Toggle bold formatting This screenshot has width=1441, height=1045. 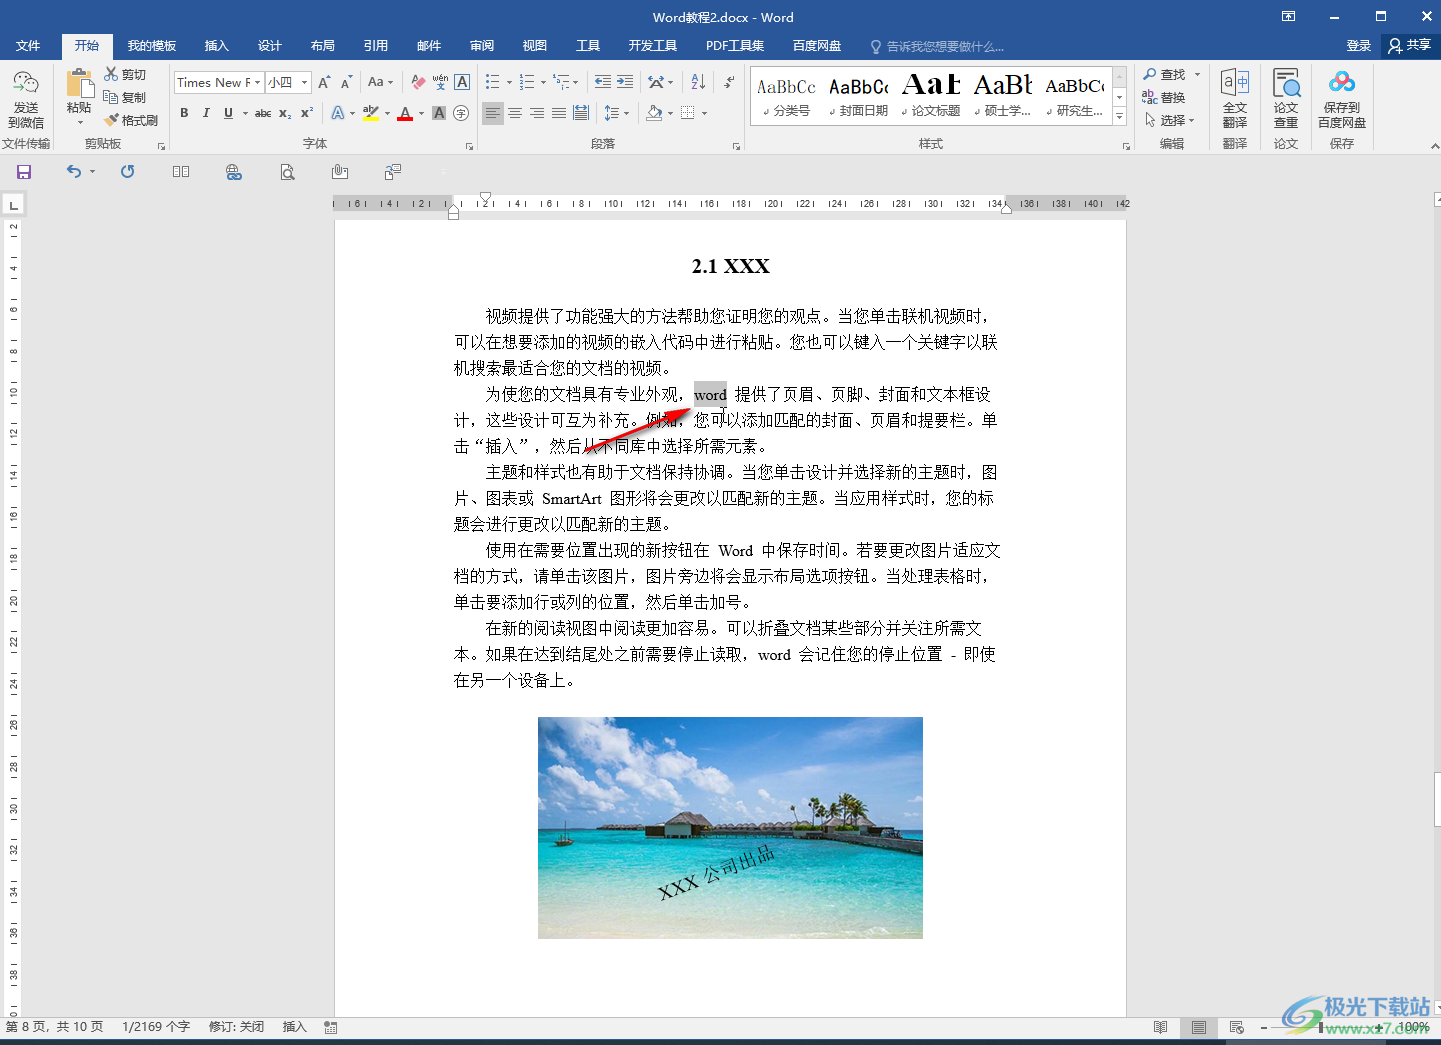click(x=184, y=113)
